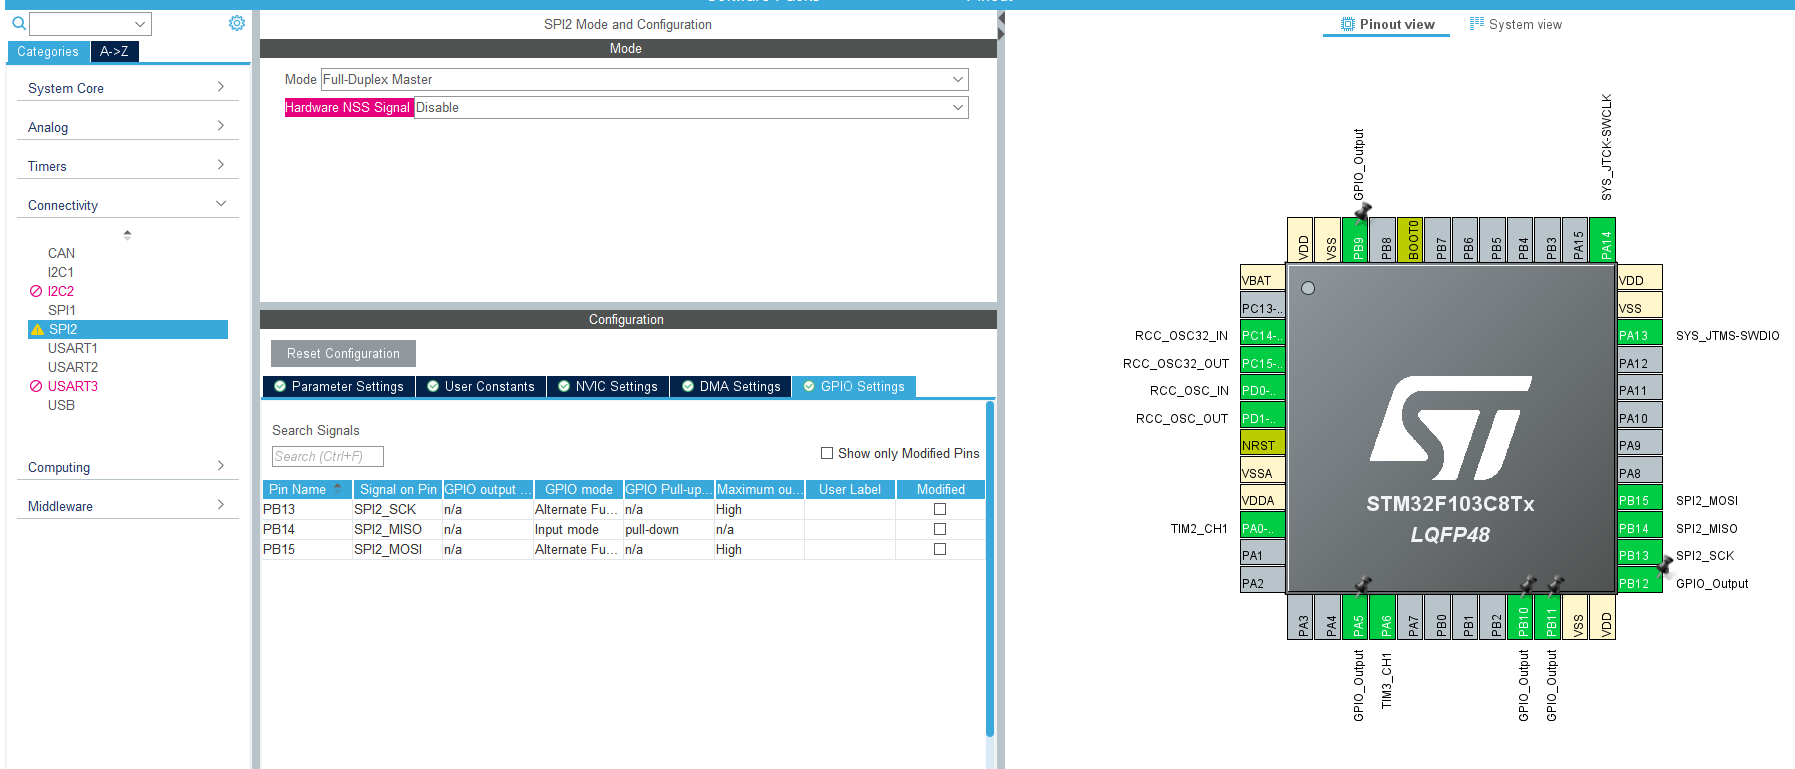The image size is (1795, 769).
Task: Select pin PA14 on the chip
Action: (1603, 240)
